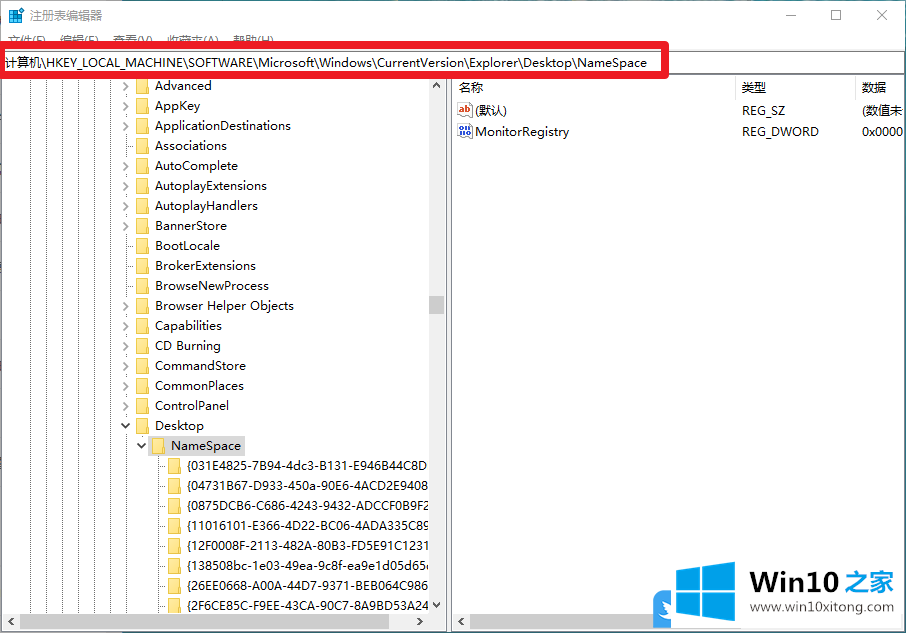
Task: Select the {0875DCB6-C686-4243 subkey
Action: click(x=307, y=506)
